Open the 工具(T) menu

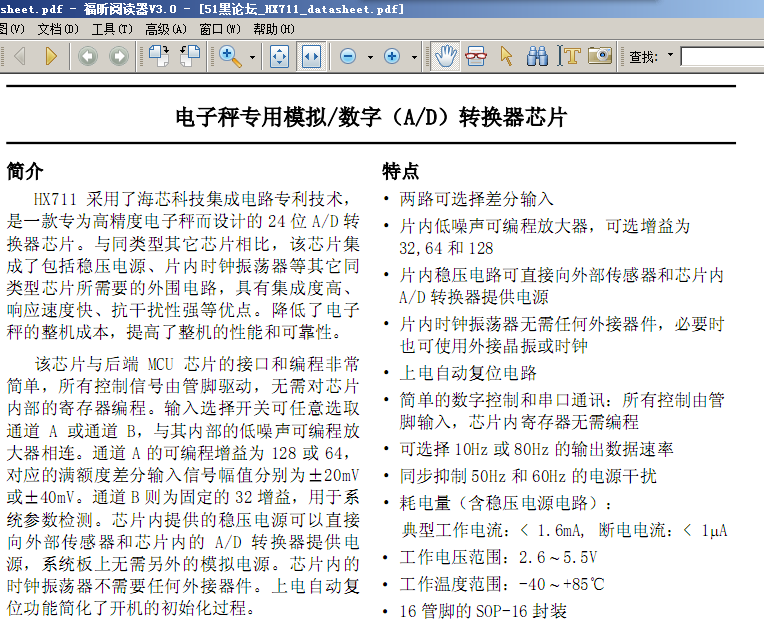[112, 29]
